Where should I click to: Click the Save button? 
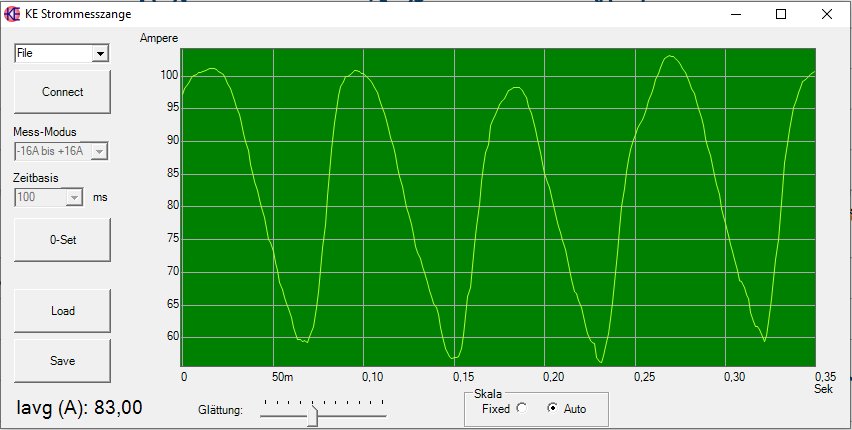point(62,361)
